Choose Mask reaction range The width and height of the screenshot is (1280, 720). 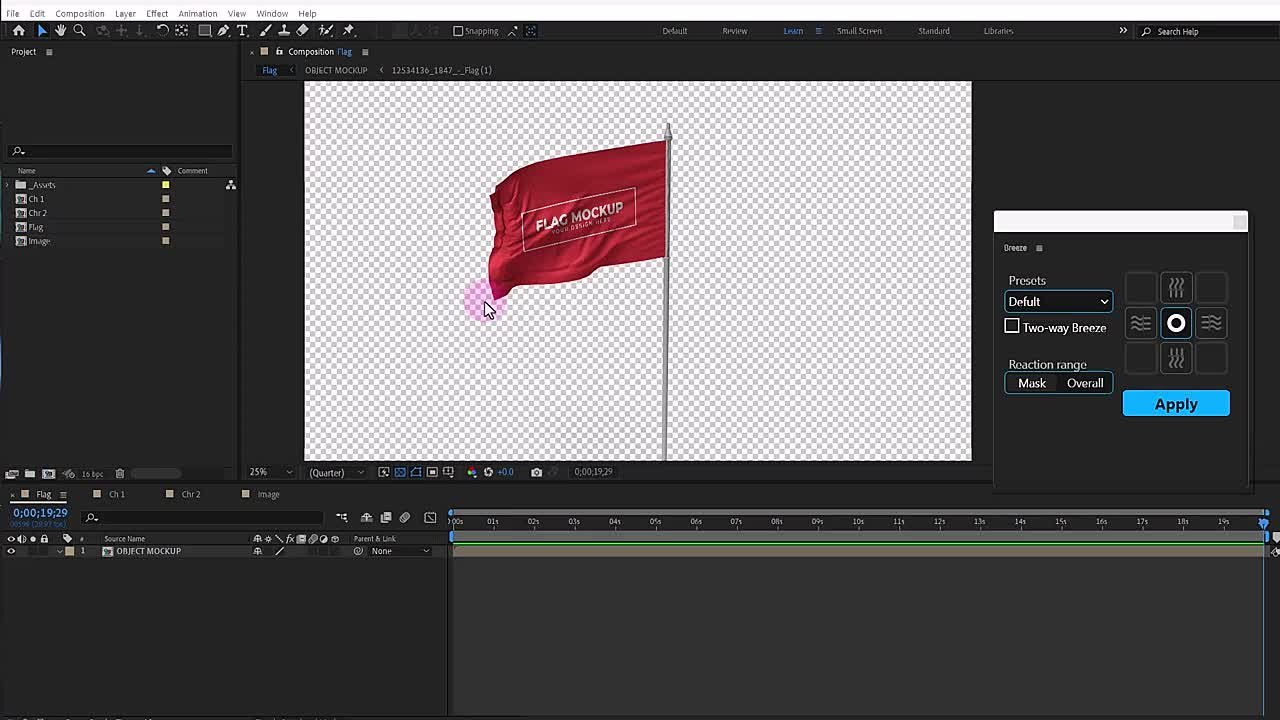[1032, 383]
